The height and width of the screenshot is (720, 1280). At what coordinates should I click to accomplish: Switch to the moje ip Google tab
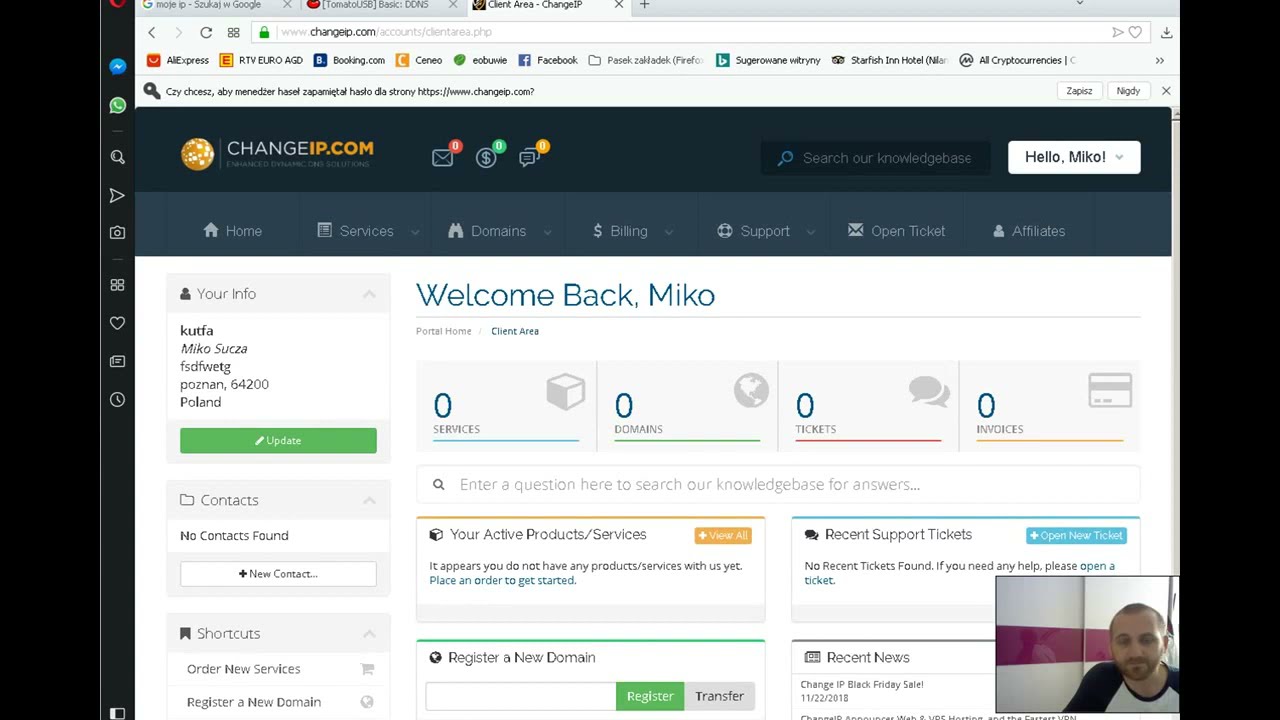point(210,5)
